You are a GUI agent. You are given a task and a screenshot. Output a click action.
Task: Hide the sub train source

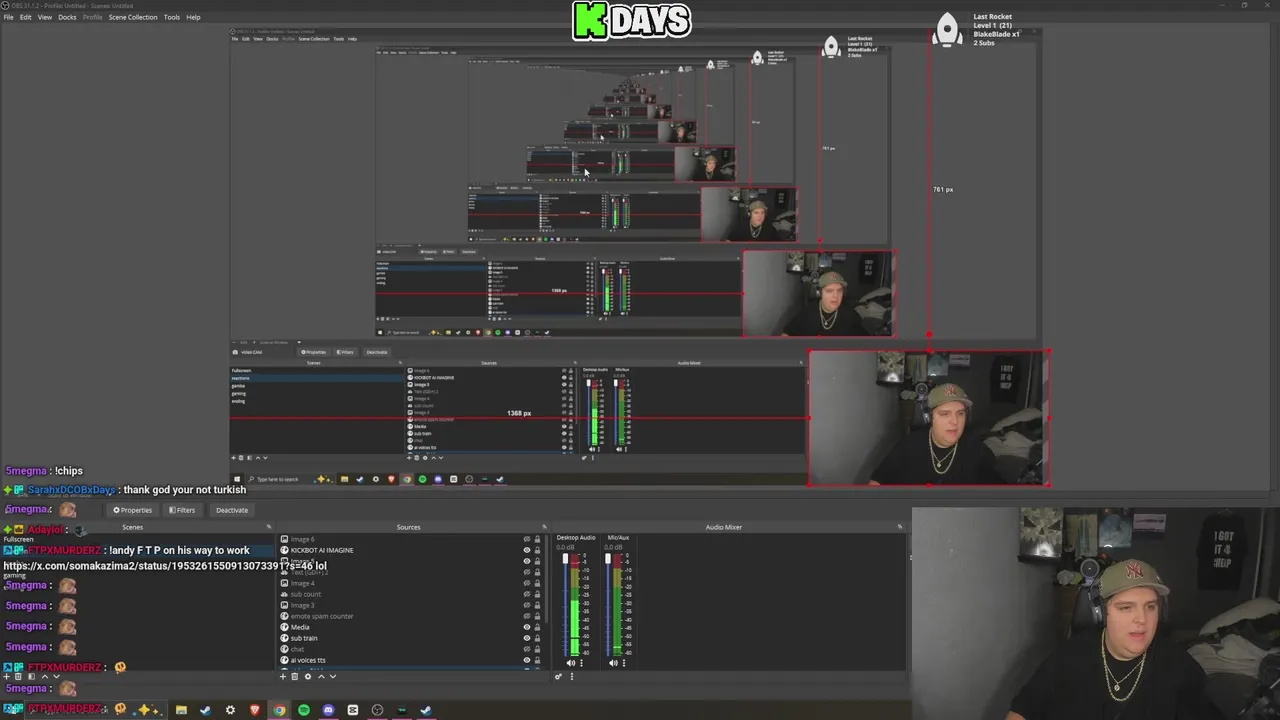[527, 638]
